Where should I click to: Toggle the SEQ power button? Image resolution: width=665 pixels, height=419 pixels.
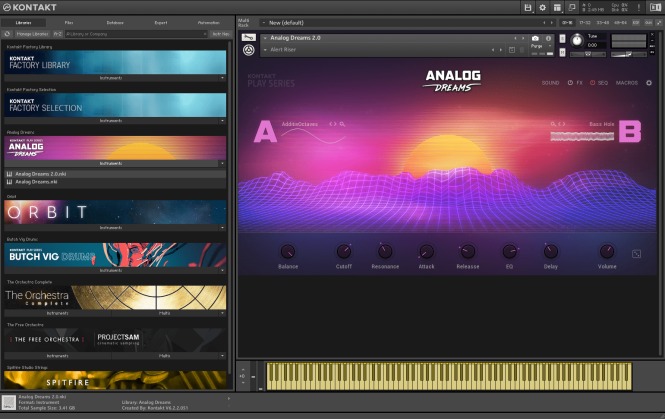tap(592, 83)
